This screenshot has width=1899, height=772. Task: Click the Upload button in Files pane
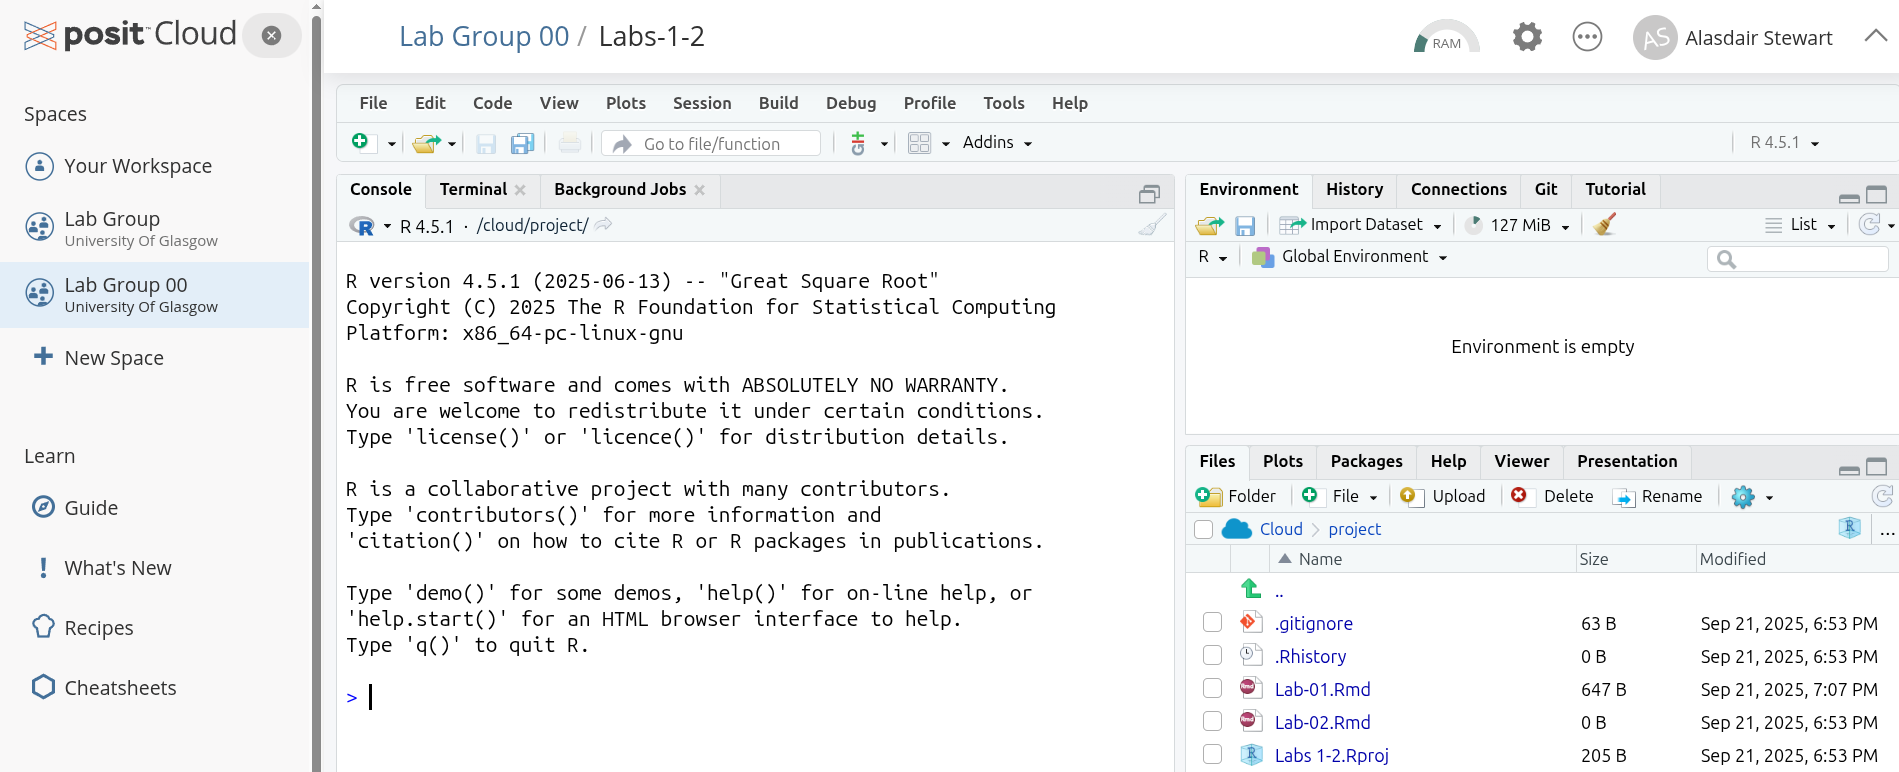1444,496
